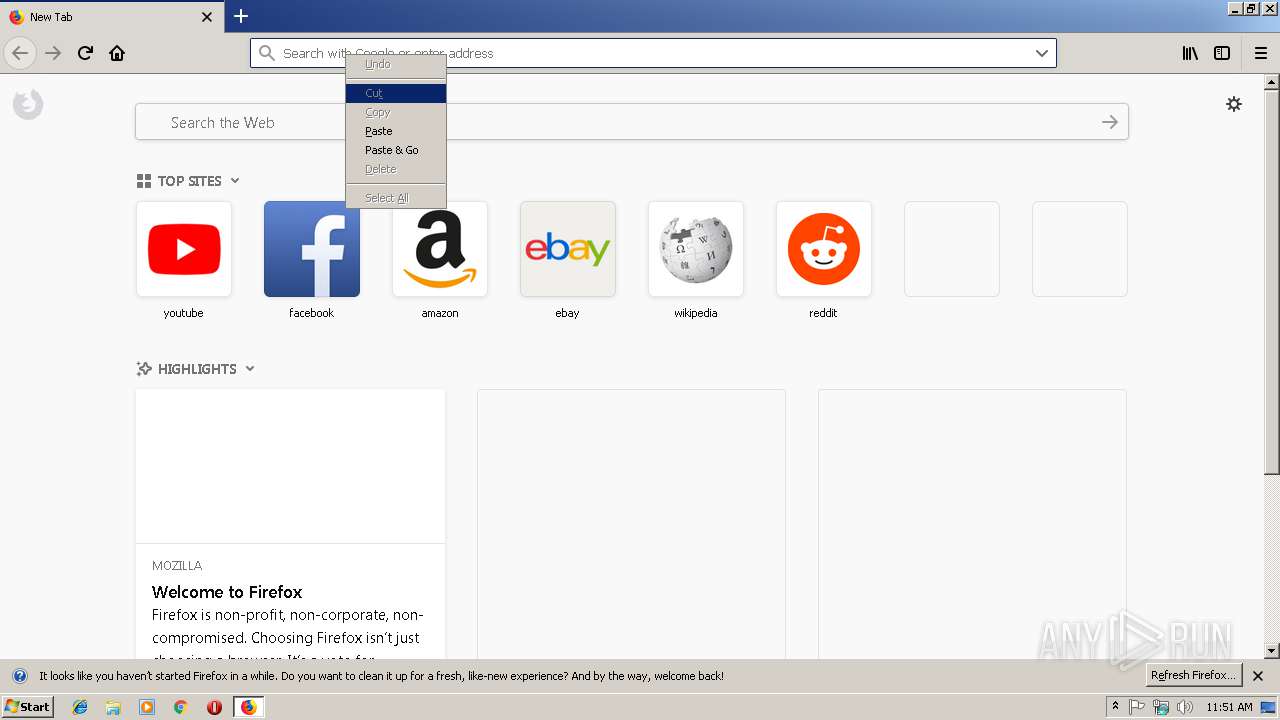Screen dimensions: 1280x720
Task: Click the 11:51 AM clock
Action: (1229, 707)
